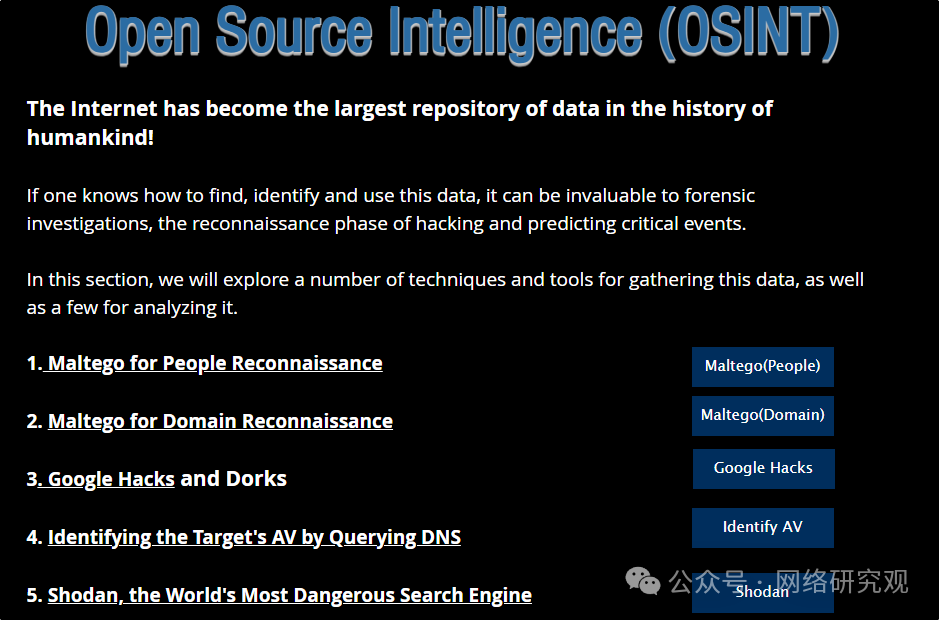This screenshot has height=620, width=939.
Task: Open the Maltego for People Reconnaissance link
Action: [x=215, y=363]
